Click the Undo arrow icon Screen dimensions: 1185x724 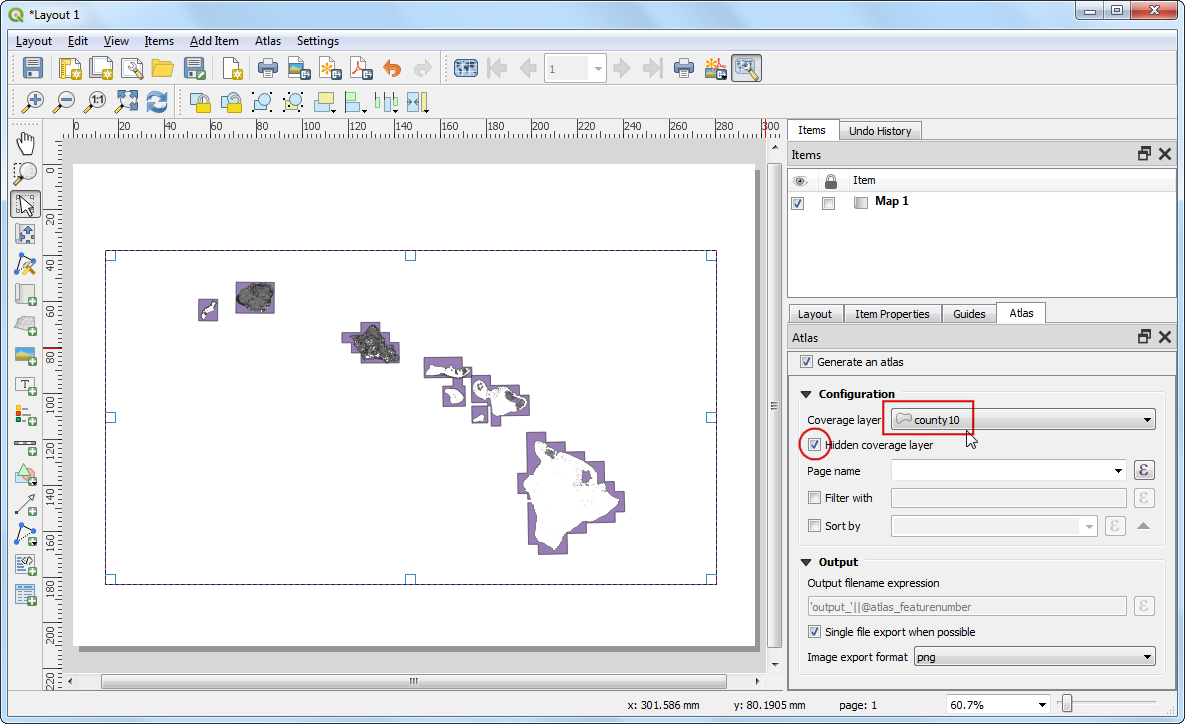[392, 68]
